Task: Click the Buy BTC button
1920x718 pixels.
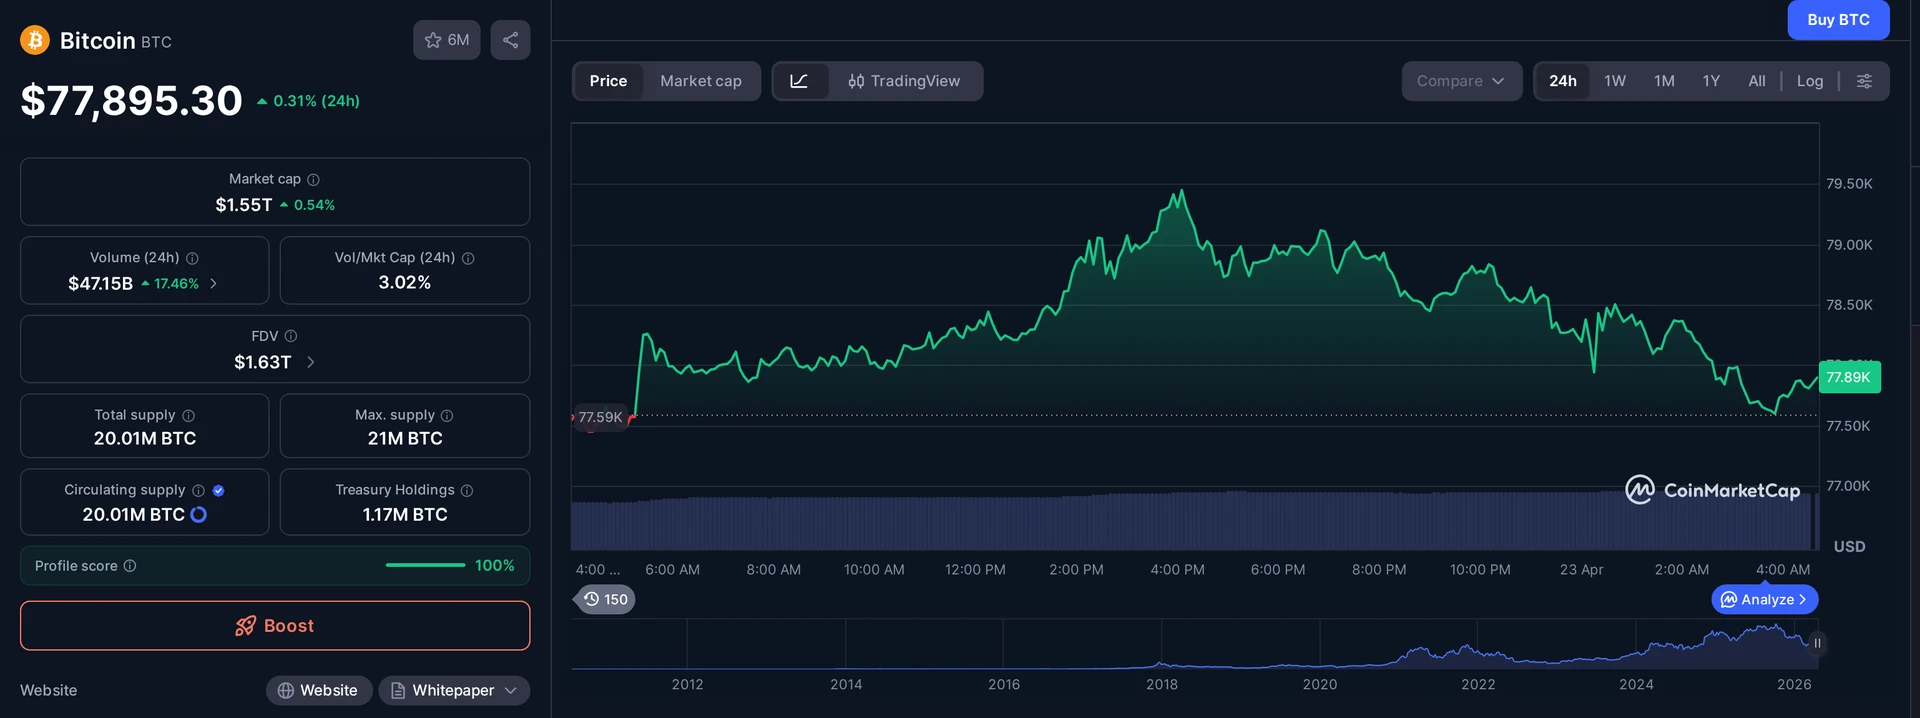Action: pos(1838,20)
